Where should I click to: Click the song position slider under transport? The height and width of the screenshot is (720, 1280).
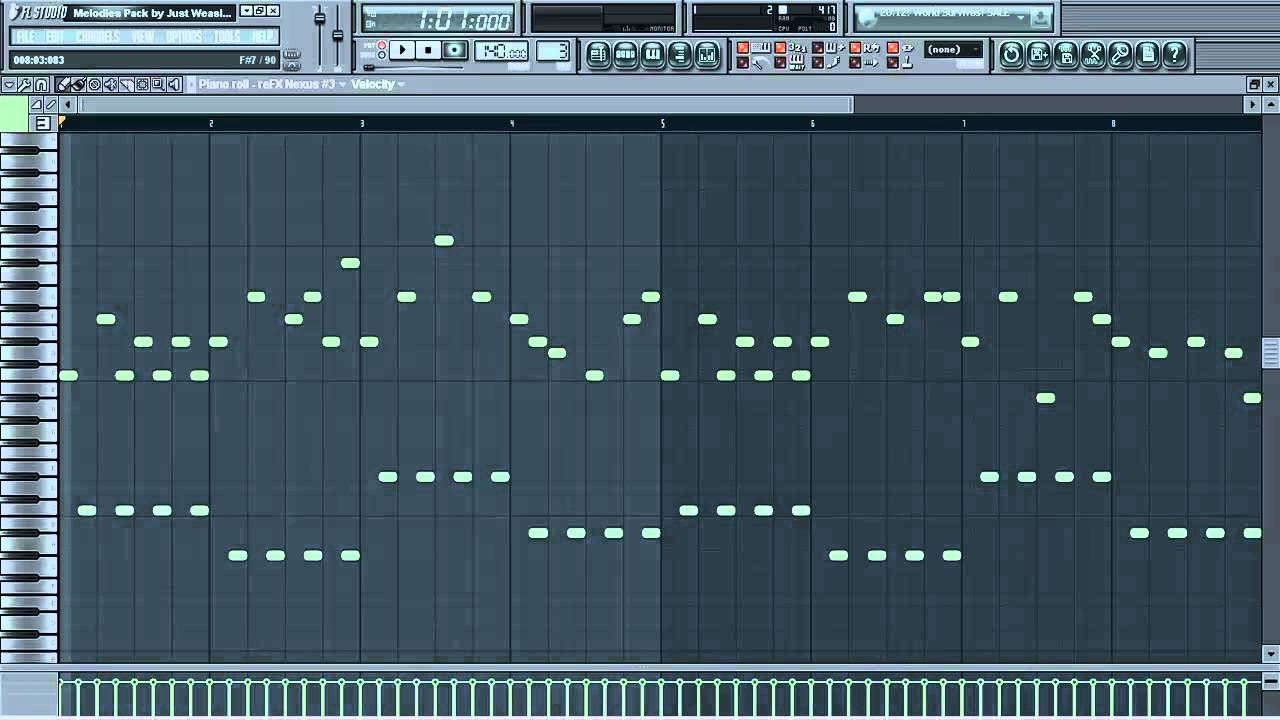click(x=414, y=68)
